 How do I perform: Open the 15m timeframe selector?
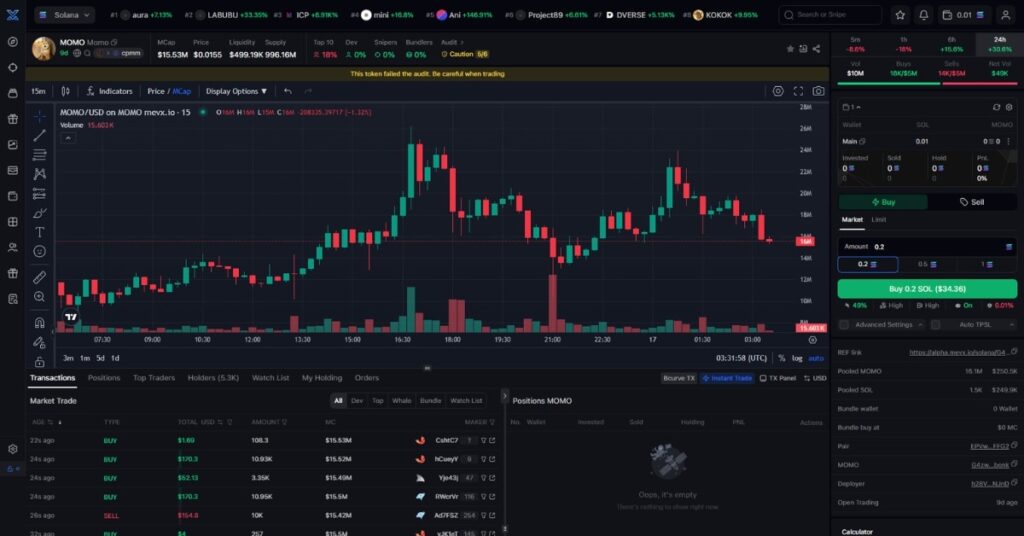point(39,91)
